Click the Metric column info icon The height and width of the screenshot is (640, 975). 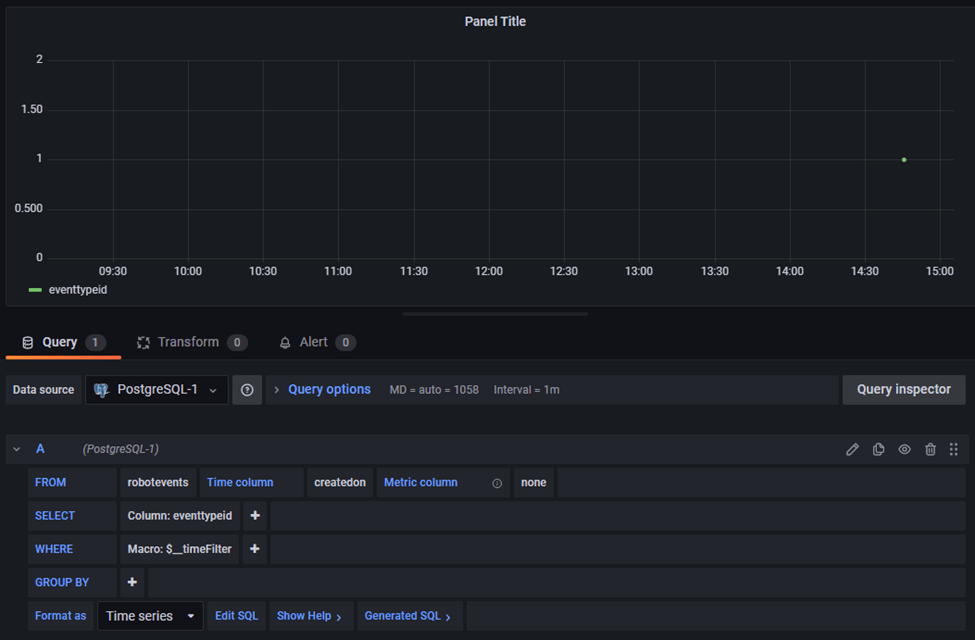click(x=497, y=483)
